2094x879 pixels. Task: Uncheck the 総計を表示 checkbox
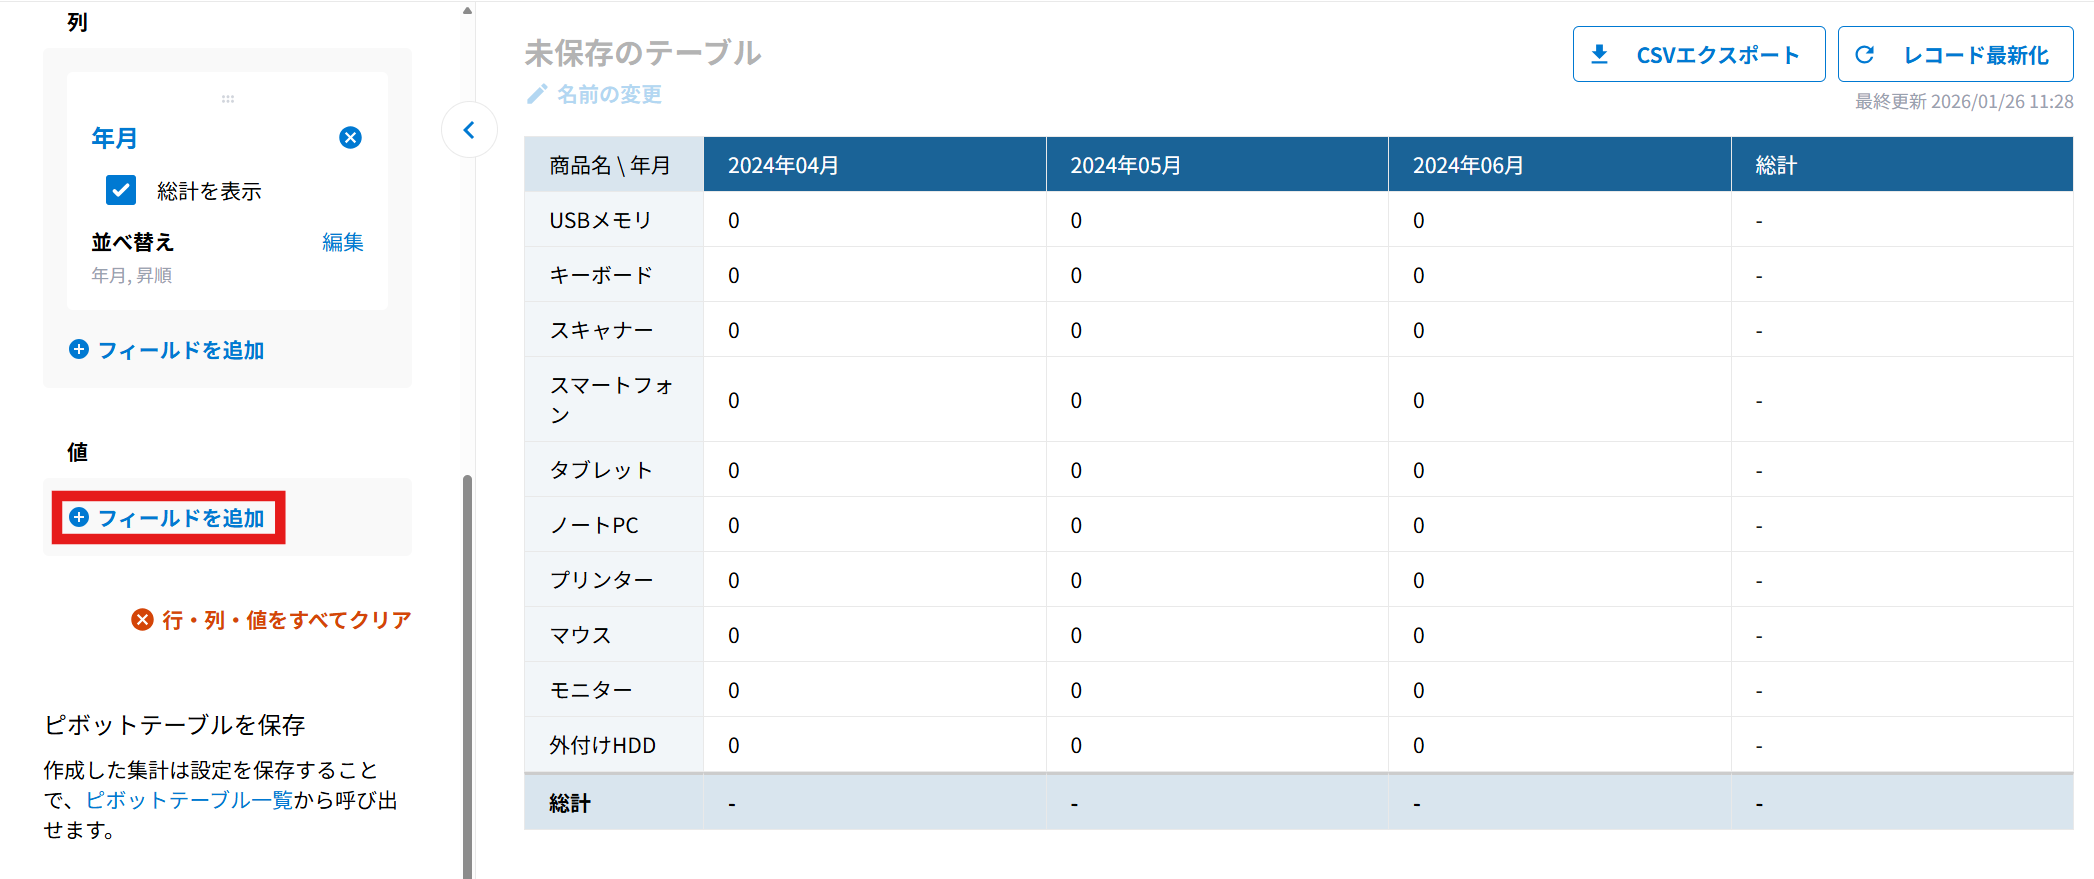tap(121, 190)
